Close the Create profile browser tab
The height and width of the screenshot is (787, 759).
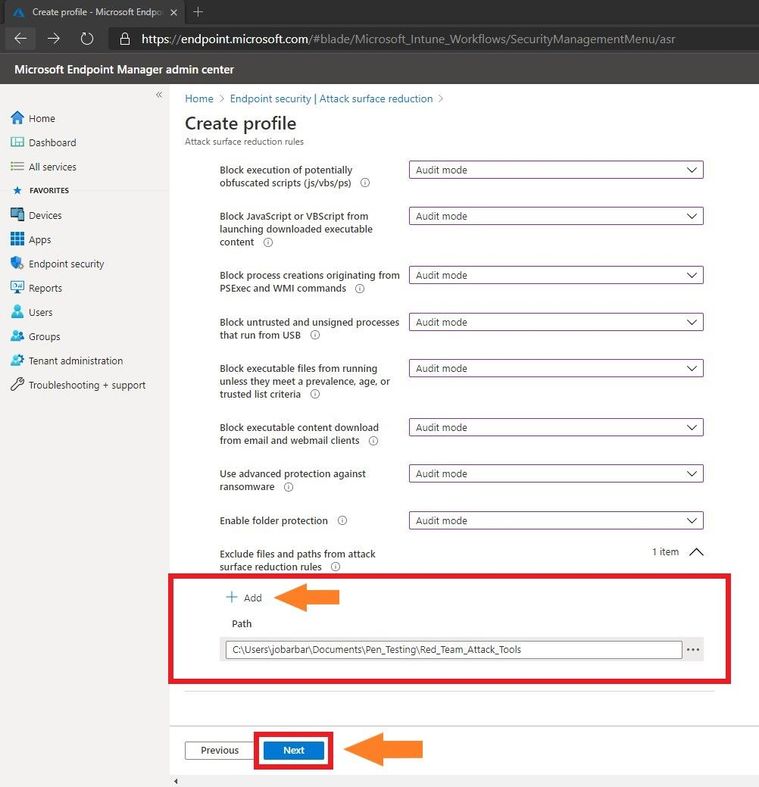point(174,13)
